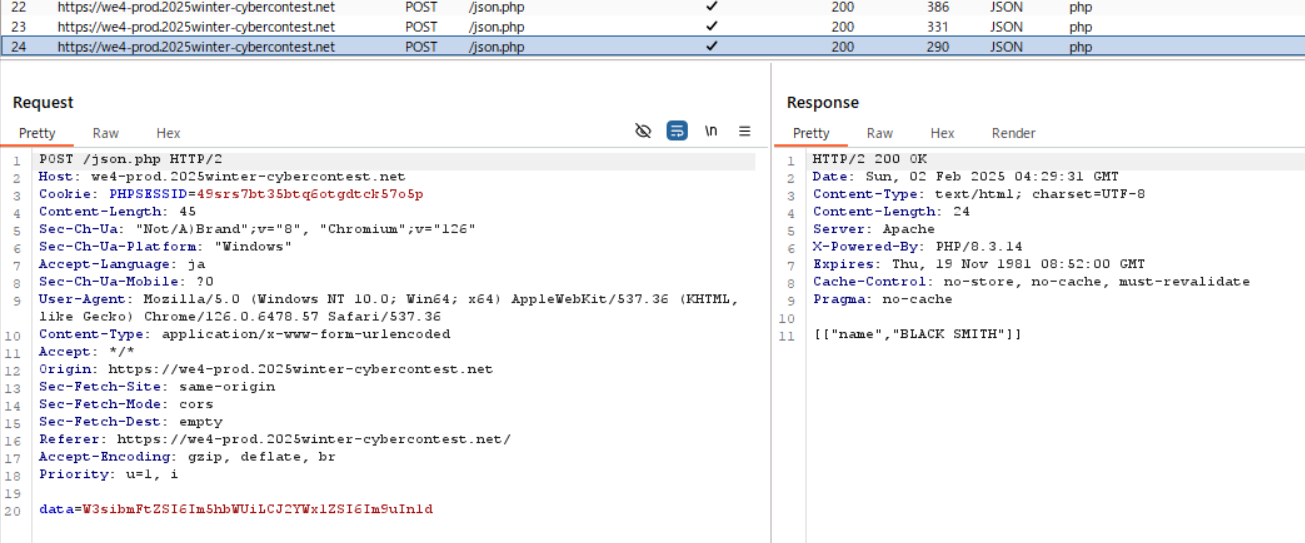Click the Sec-Fetch-Dest: empty header

coord(131,422)
